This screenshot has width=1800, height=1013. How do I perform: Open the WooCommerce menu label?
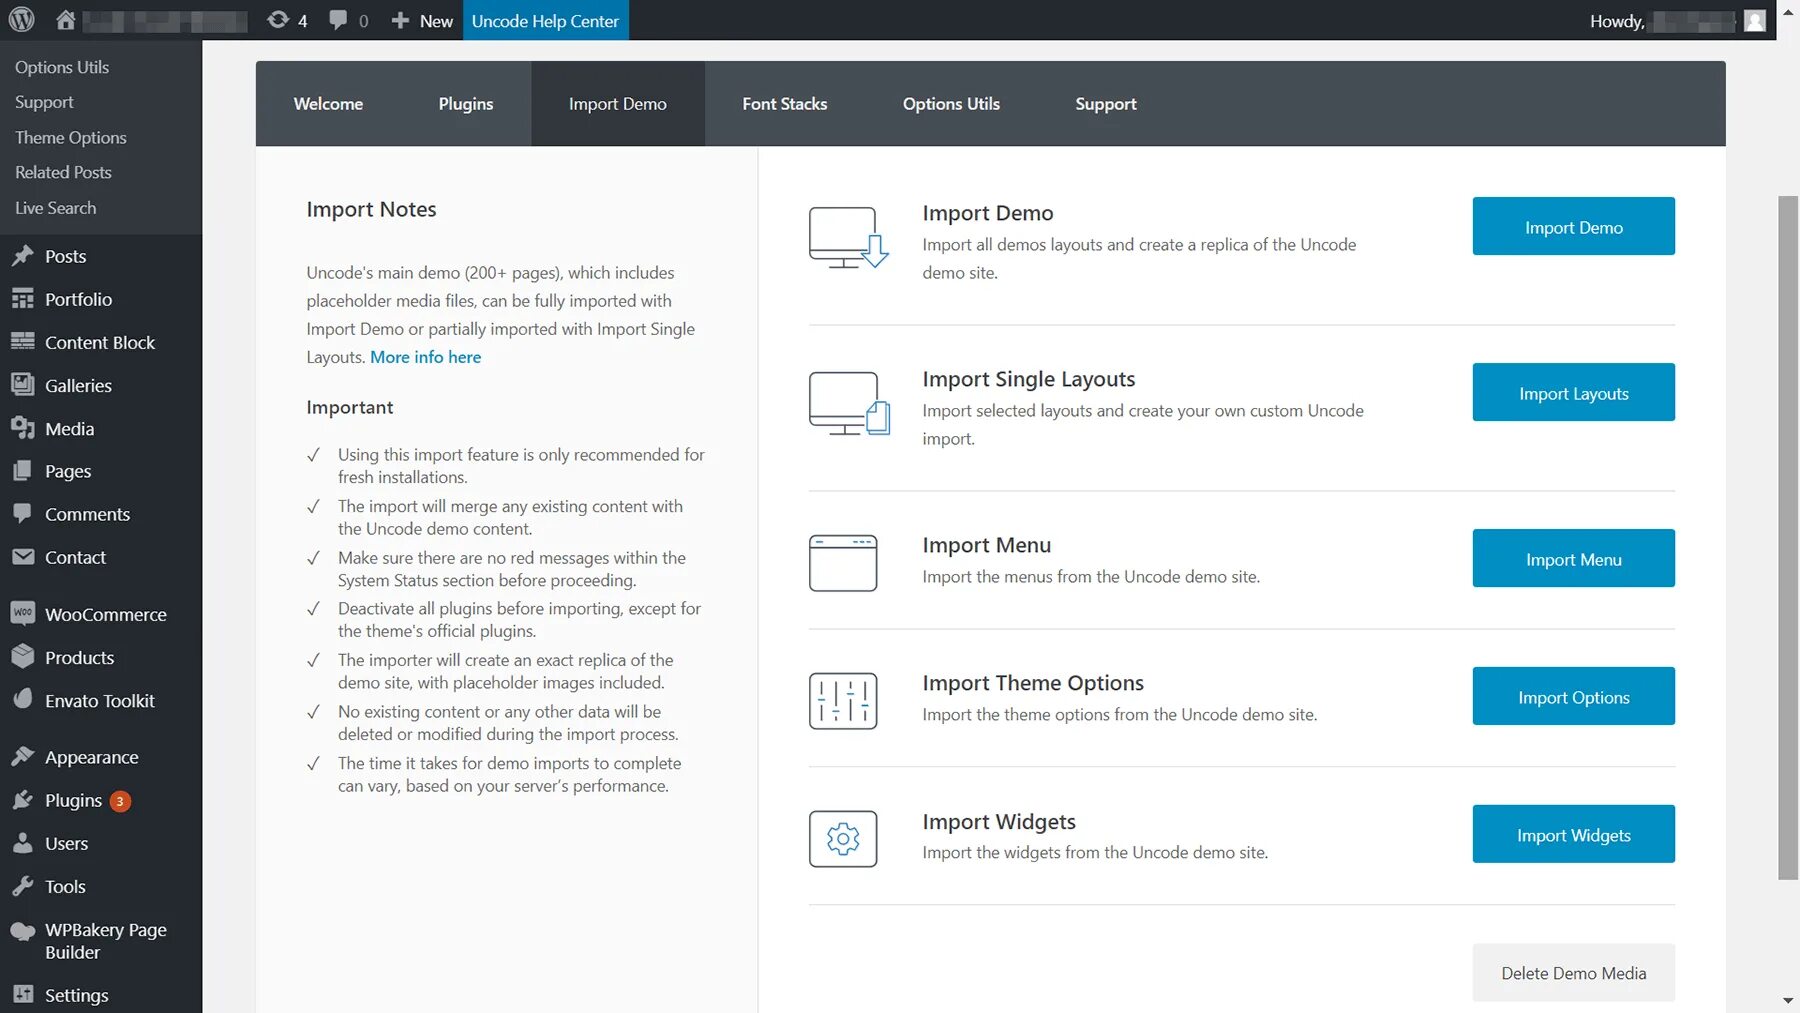pos(106,614)
